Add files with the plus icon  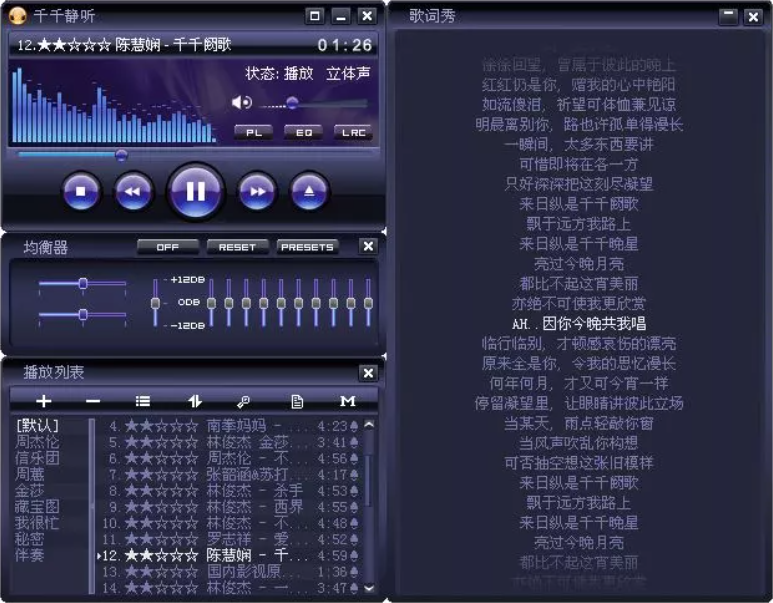point(43,401)
